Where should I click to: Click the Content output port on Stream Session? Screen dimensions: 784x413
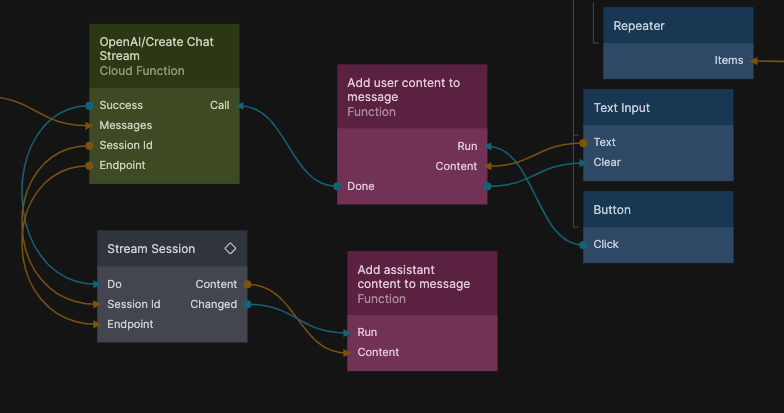tap(247, 284)
